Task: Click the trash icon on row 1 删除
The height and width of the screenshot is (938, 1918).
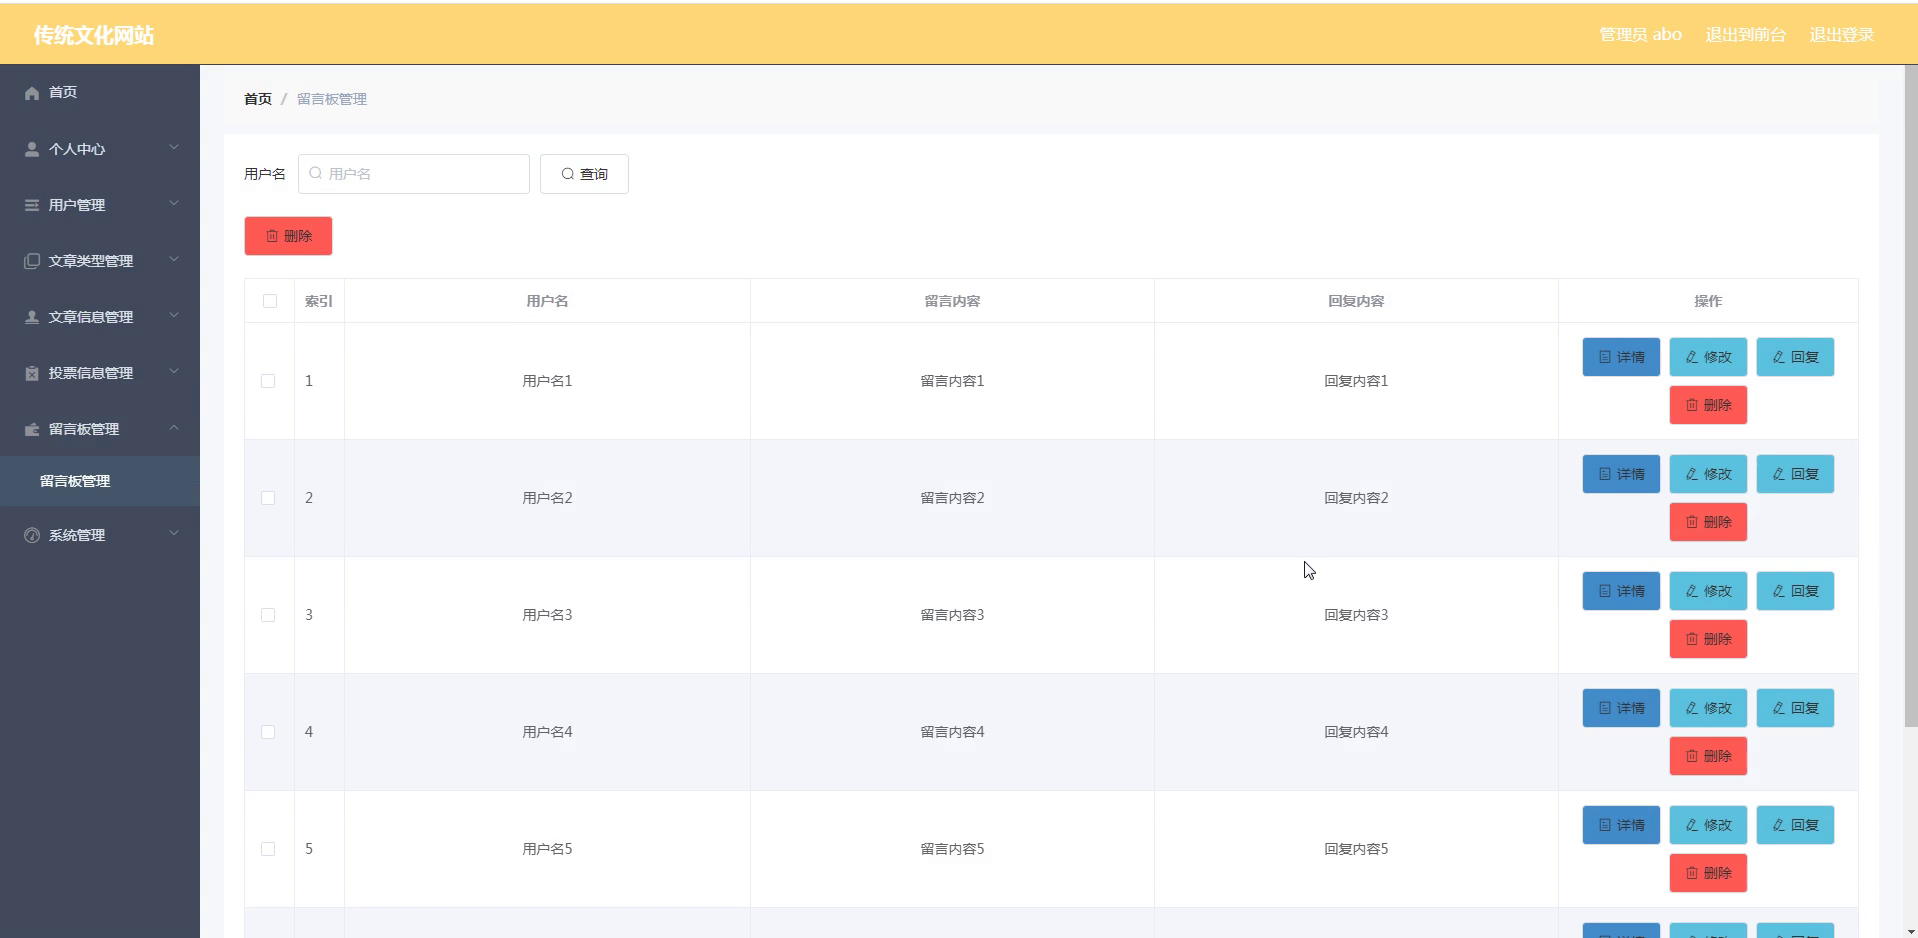Action: tap(1692, 405)
